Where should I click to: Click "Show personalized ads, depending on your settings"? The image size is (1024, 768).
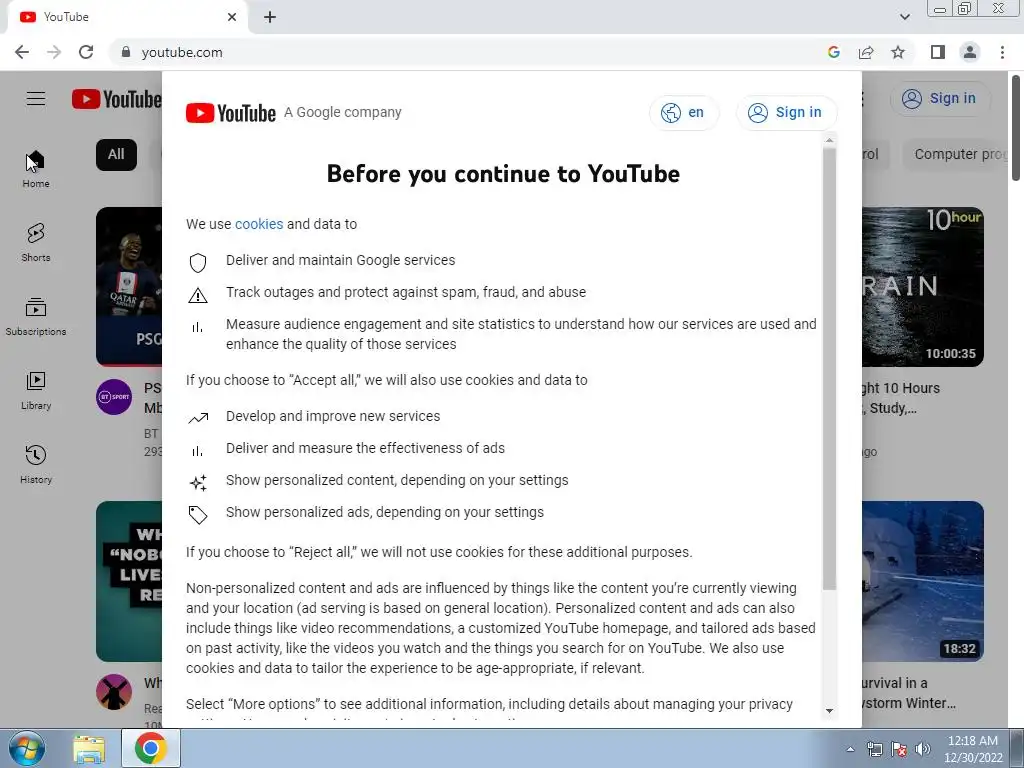click(385, 512)
